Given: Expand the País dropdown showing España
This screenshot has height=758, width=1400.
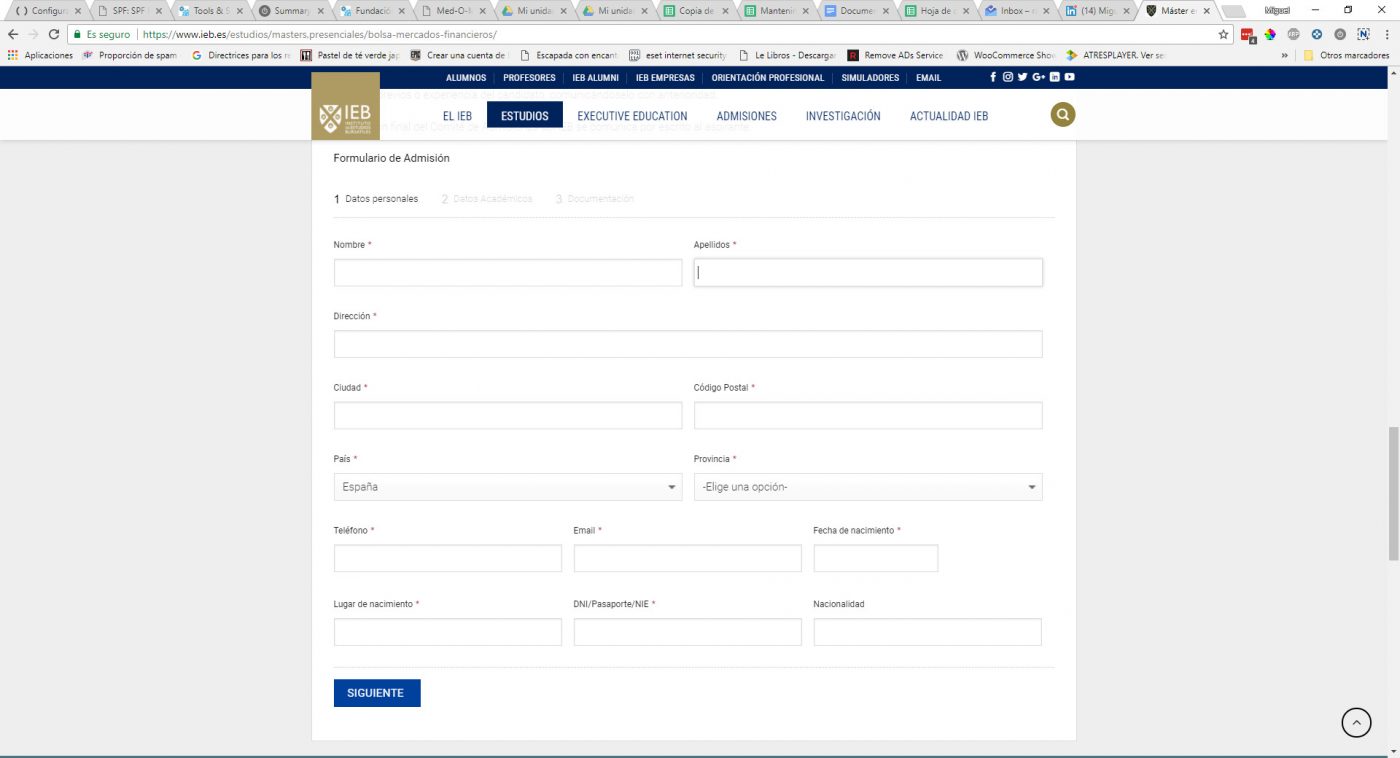Looking at the screenshot, I should [507, 487].
